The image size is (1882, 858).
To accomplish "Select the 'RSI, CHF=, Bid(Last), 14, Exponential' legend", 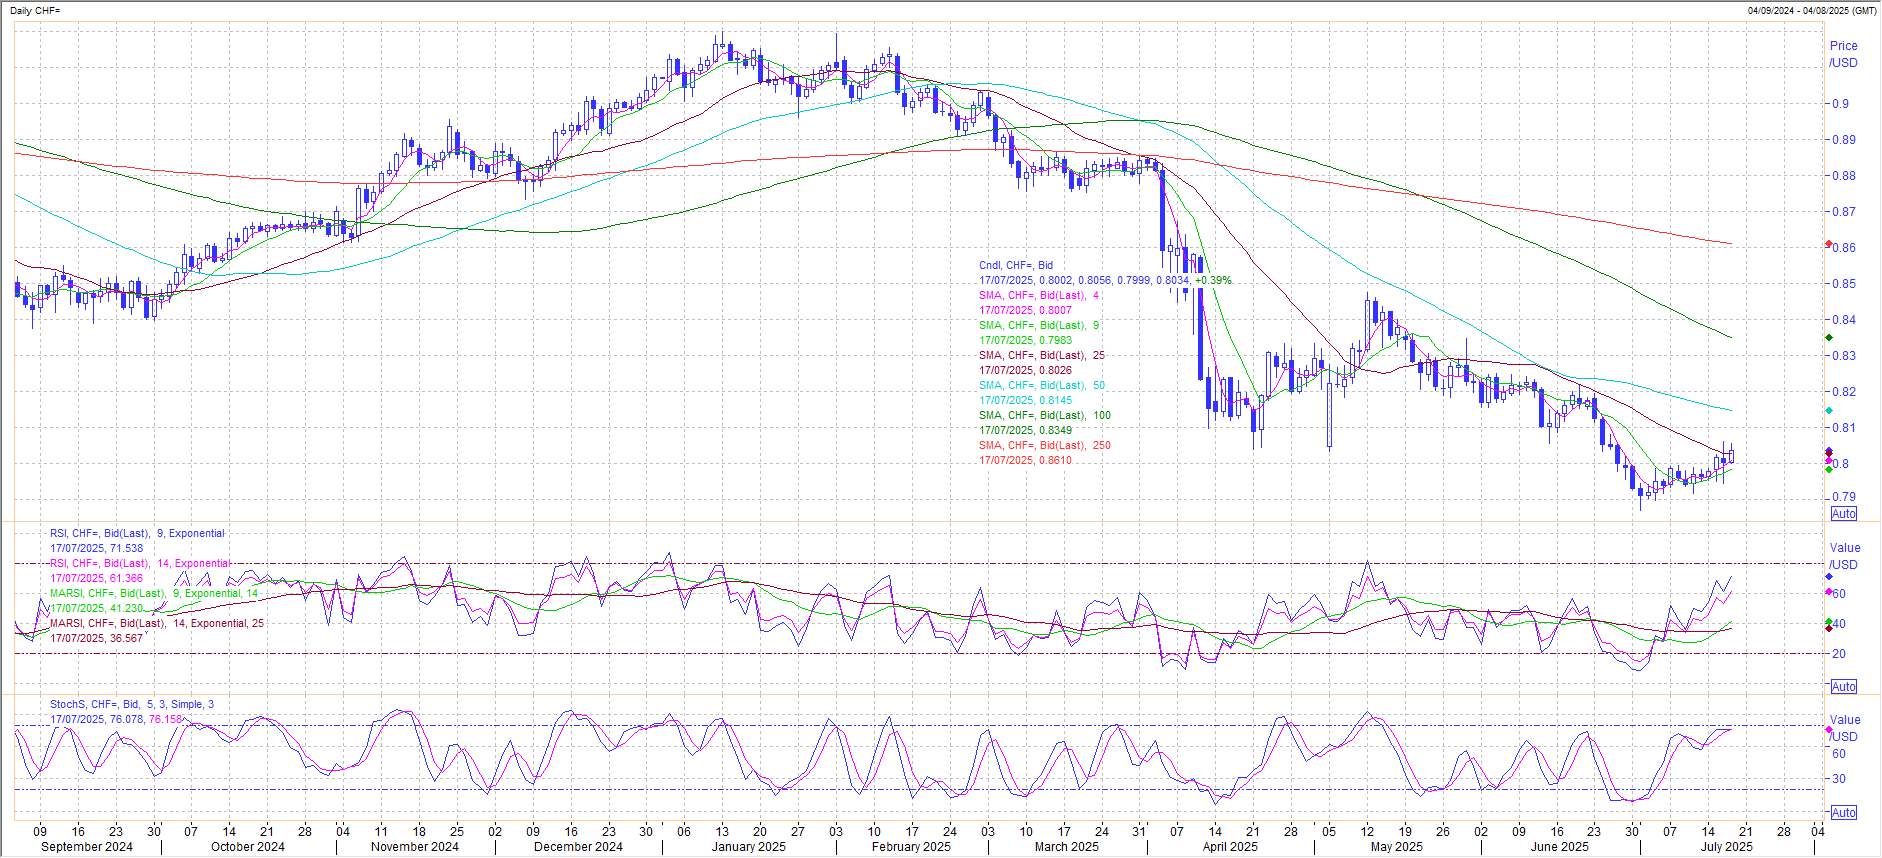I will pos(140,564).
